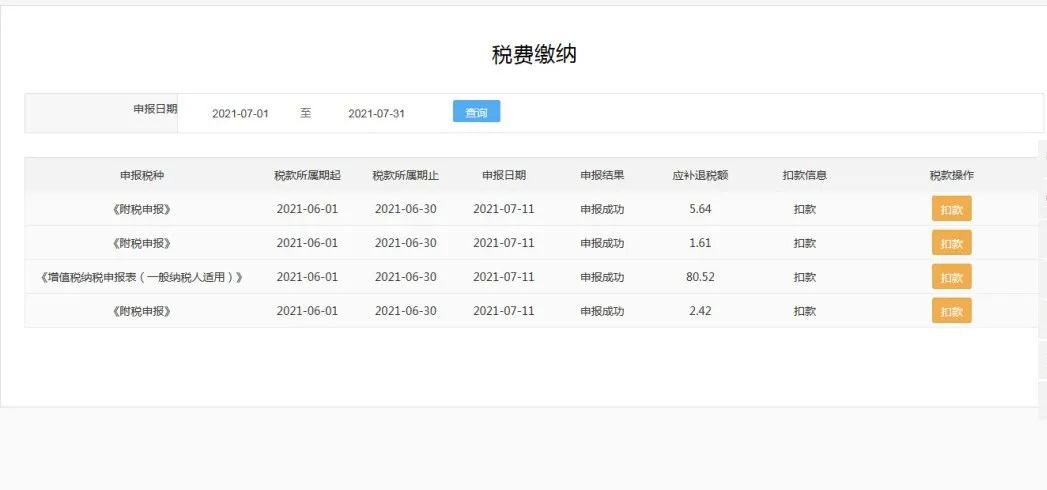Select the amount 5.64
Screen dimensions: 1047x490
[700, 209]
